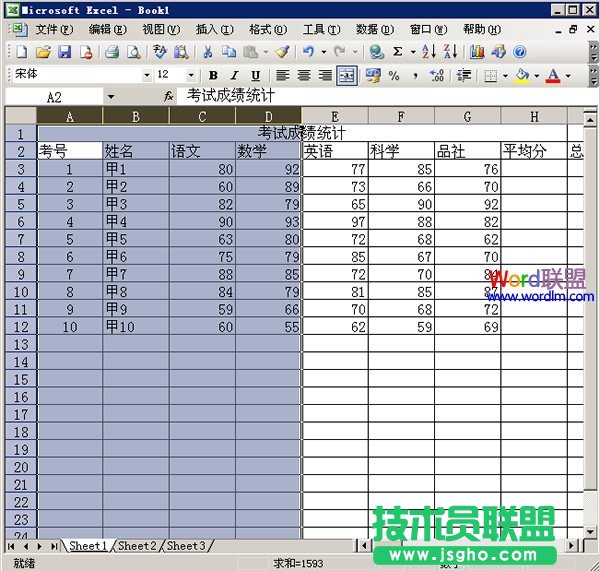Click the Save icon in the toolbar
Viewport: 600px width, 571px height.
64,51
